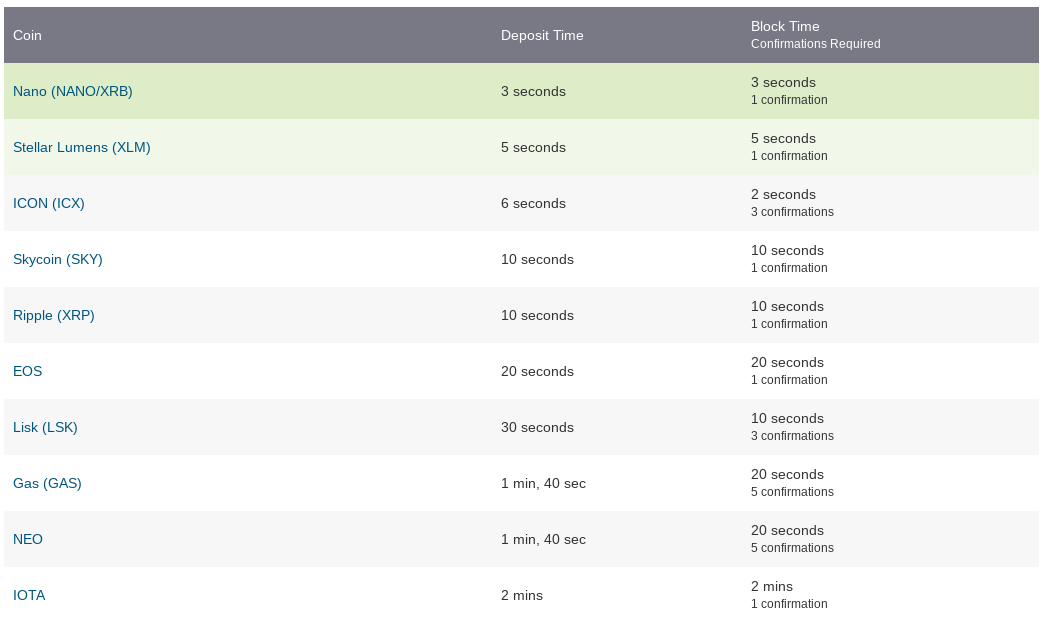Select "5 confirmations" in the Gas row
This screenshot has width=1043, height=623.
click(x=792, y=491)
